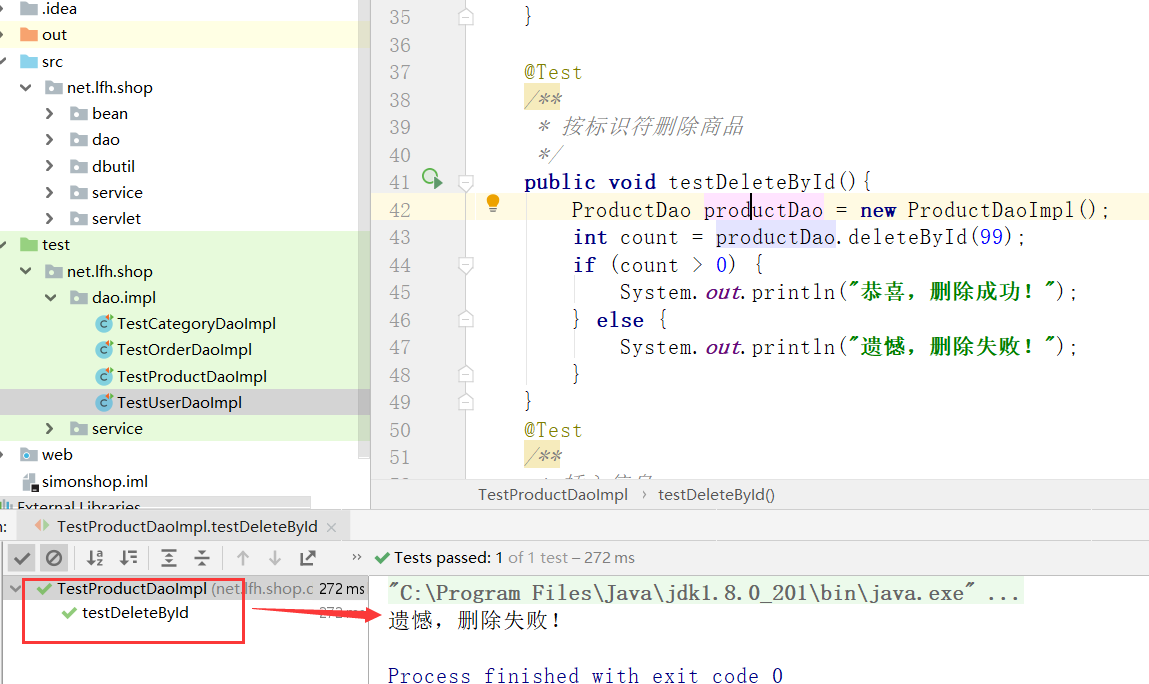Click the bean package folder icon
Image resolution: width=1149 pixels, height=684 pixels.
tap(79, 114)
